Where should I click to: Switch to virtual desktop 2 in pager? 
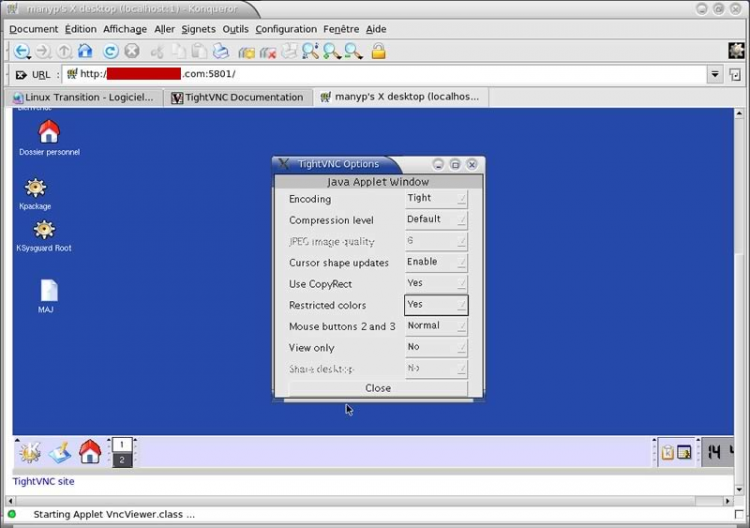click(x=122, y=460)
